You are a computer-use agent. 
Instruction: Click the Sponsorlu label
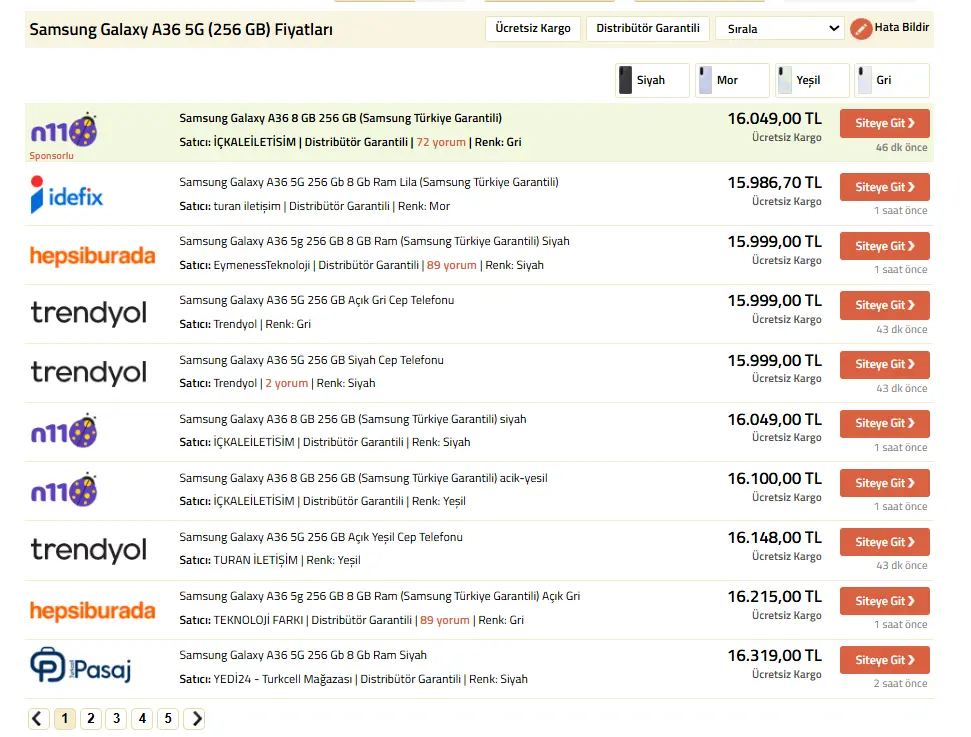(x=51, y=156)
